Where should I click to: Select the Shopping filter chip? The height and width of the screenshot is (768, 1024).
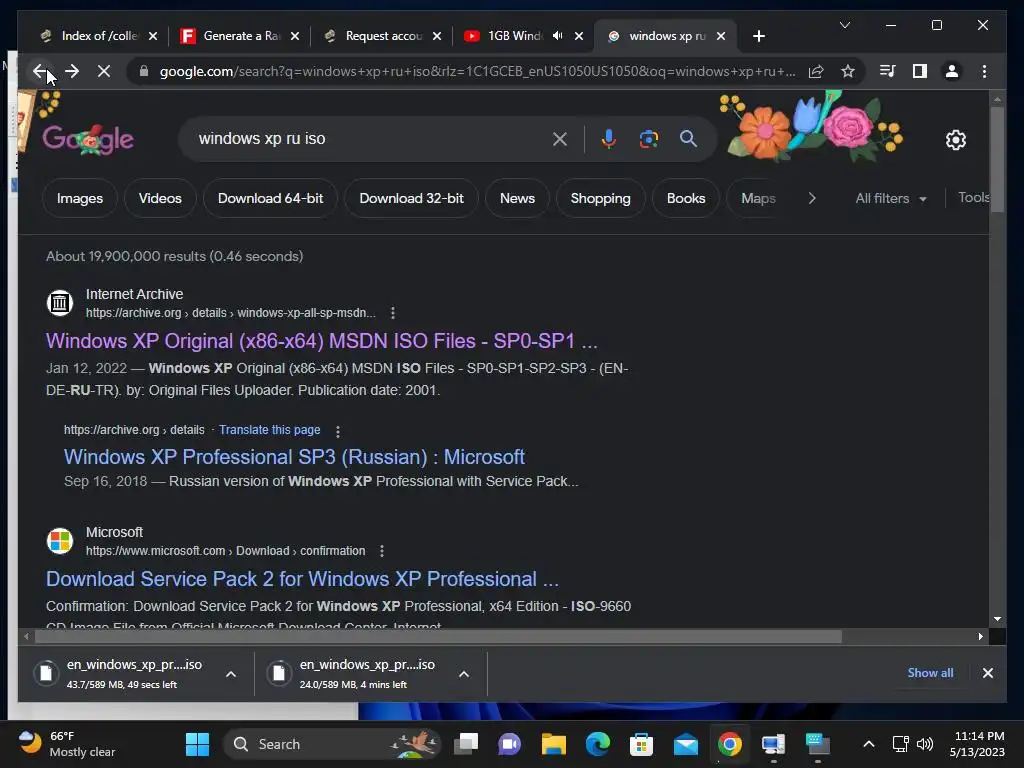pyautogui.click(x=600, y=198)
